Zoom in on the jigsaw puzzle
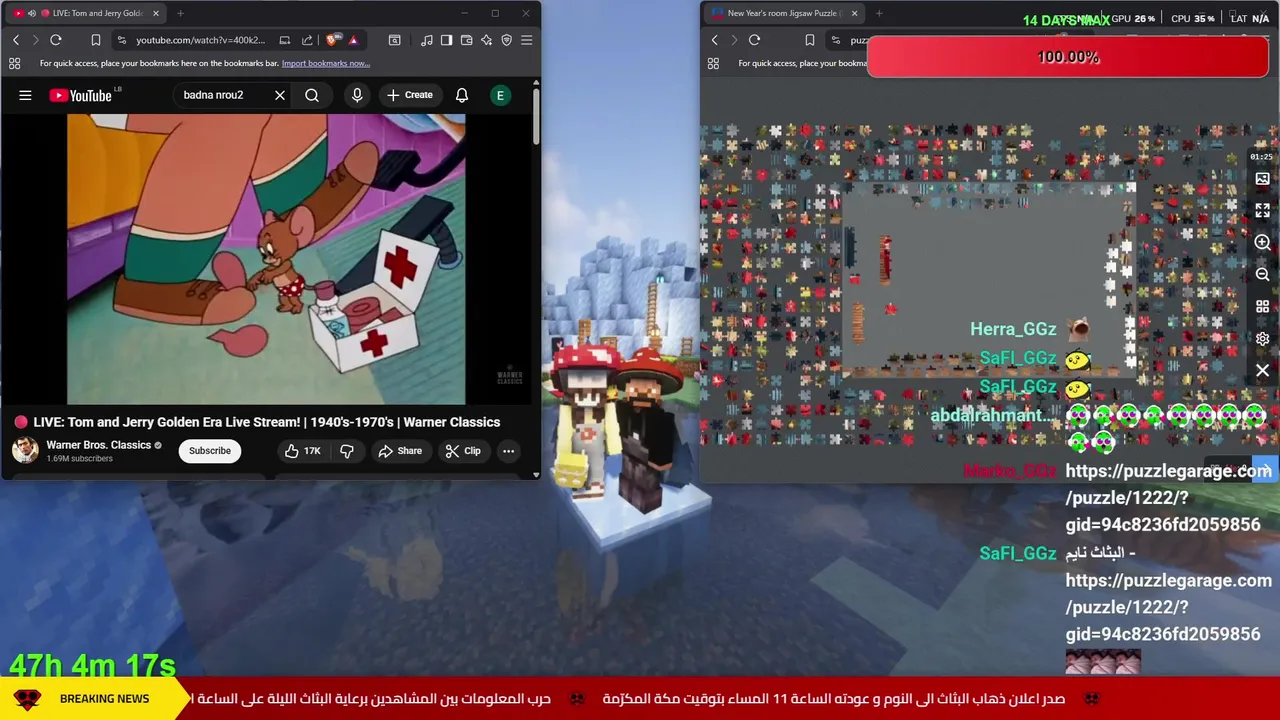 pyautogui.click(x=1262, y=243)
